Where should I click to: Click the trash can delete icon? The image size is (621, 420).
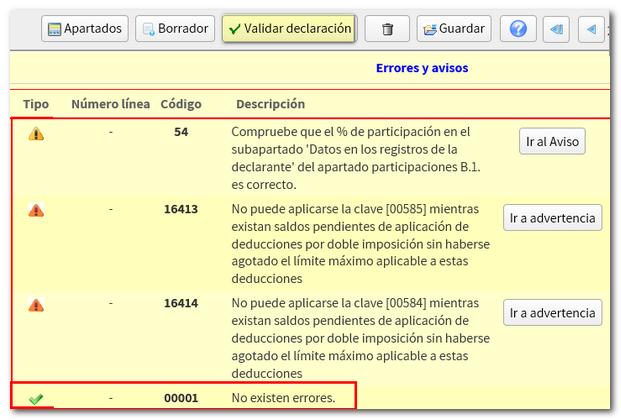[386, 29]
